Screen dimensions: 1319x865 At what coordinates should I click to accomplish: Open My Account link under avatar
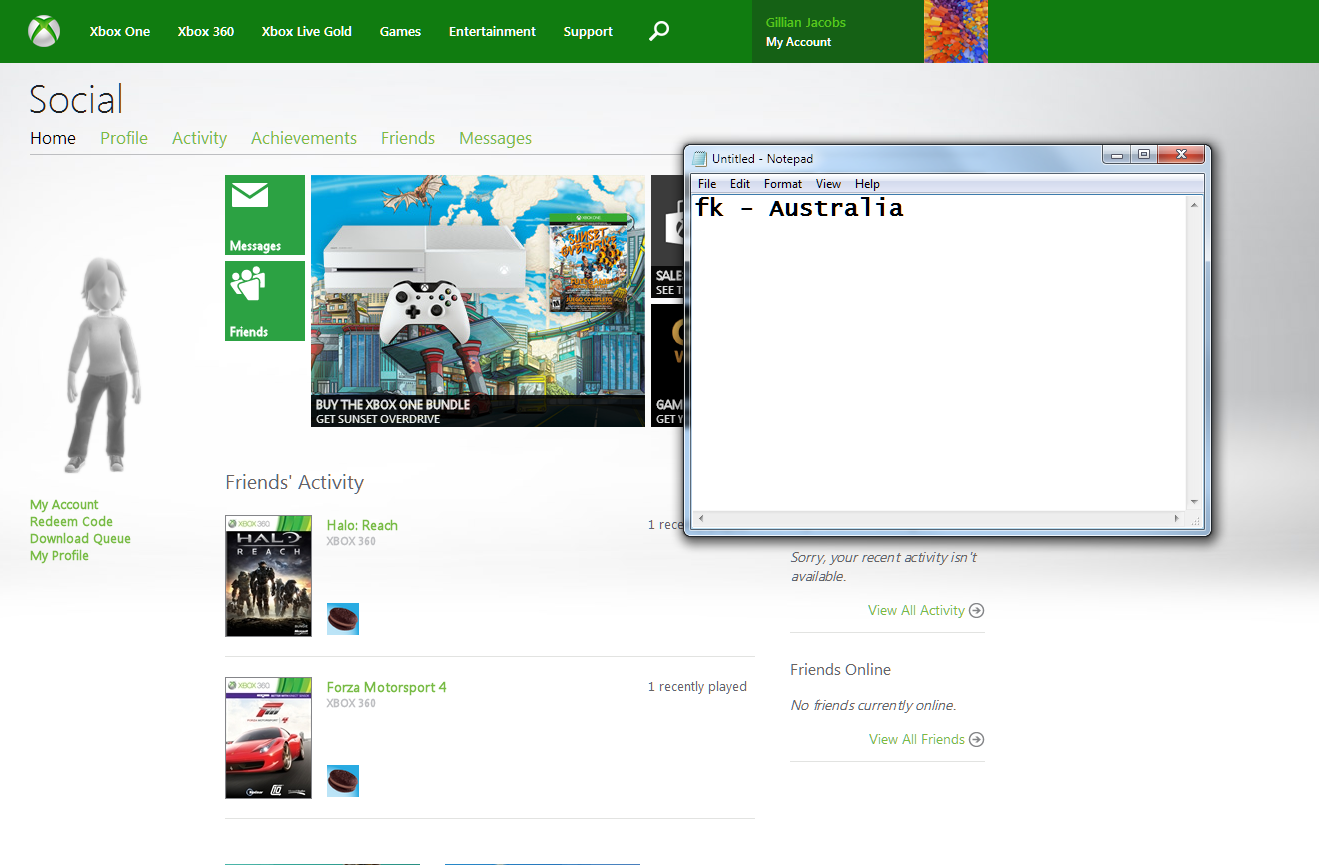point(64,505)
